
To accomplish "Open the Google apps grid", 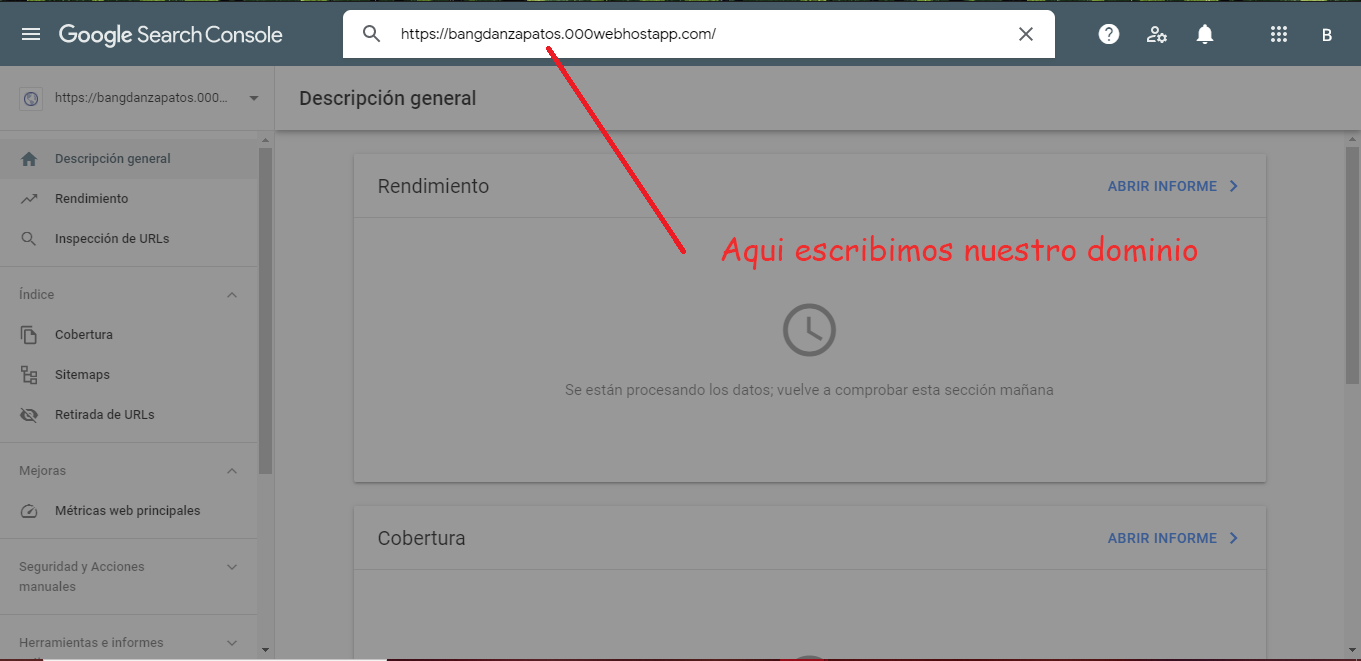I will coord(1278,35).
